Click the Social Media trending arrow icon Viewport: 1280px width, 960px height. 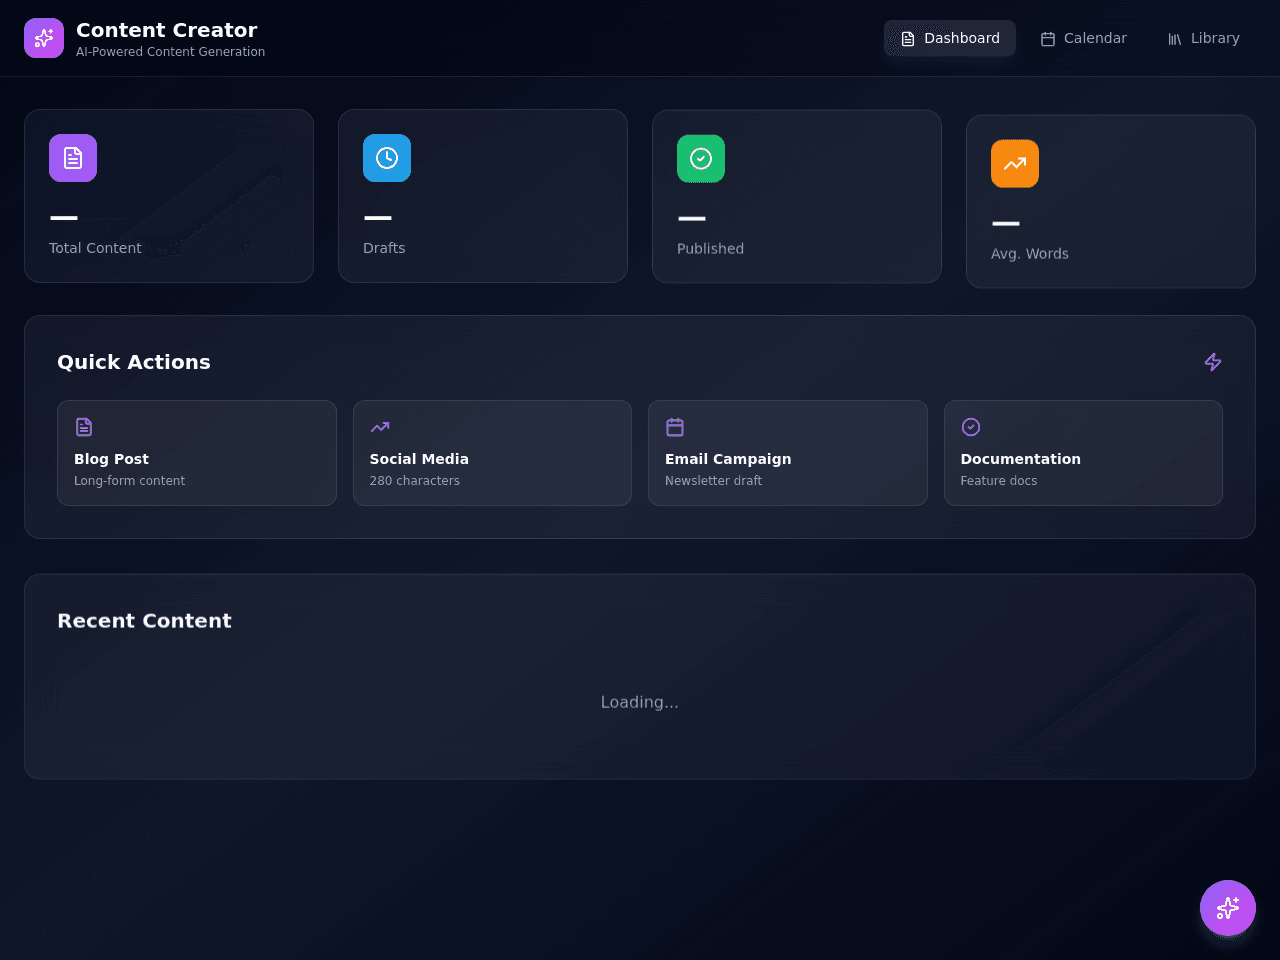(x=380, y=427)
